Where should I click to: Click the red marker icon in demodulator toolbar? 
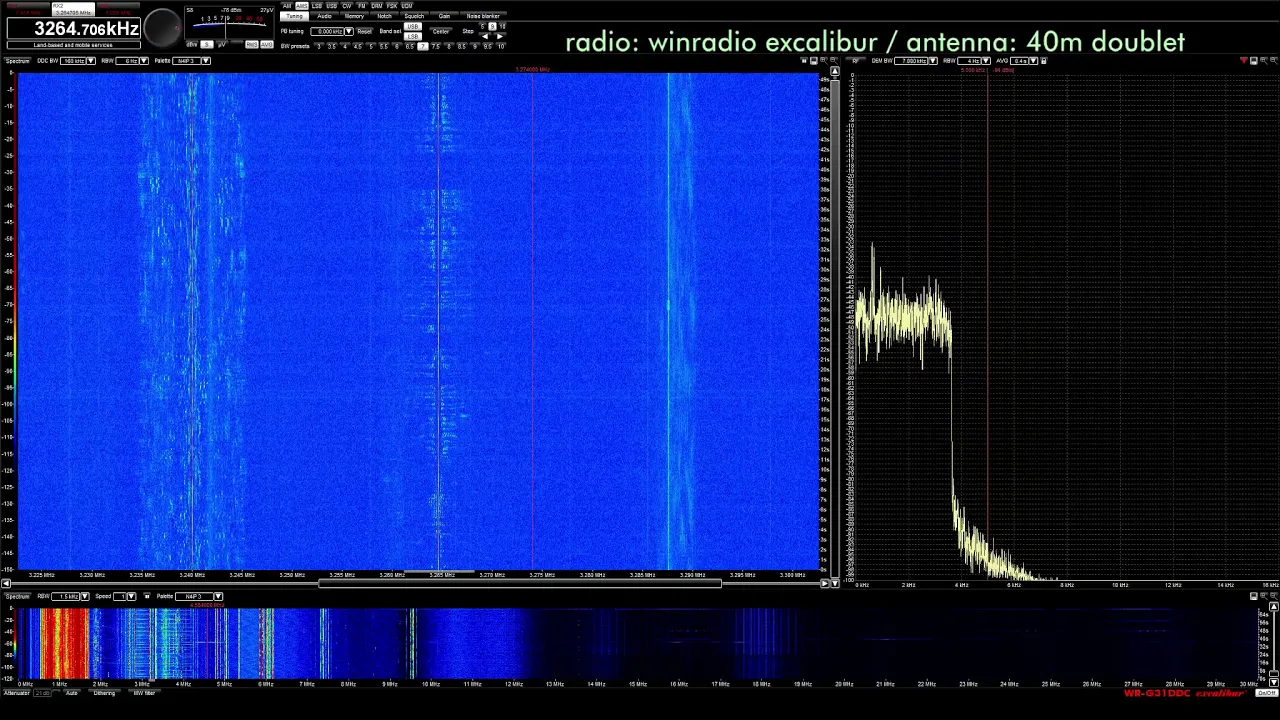1244,61
